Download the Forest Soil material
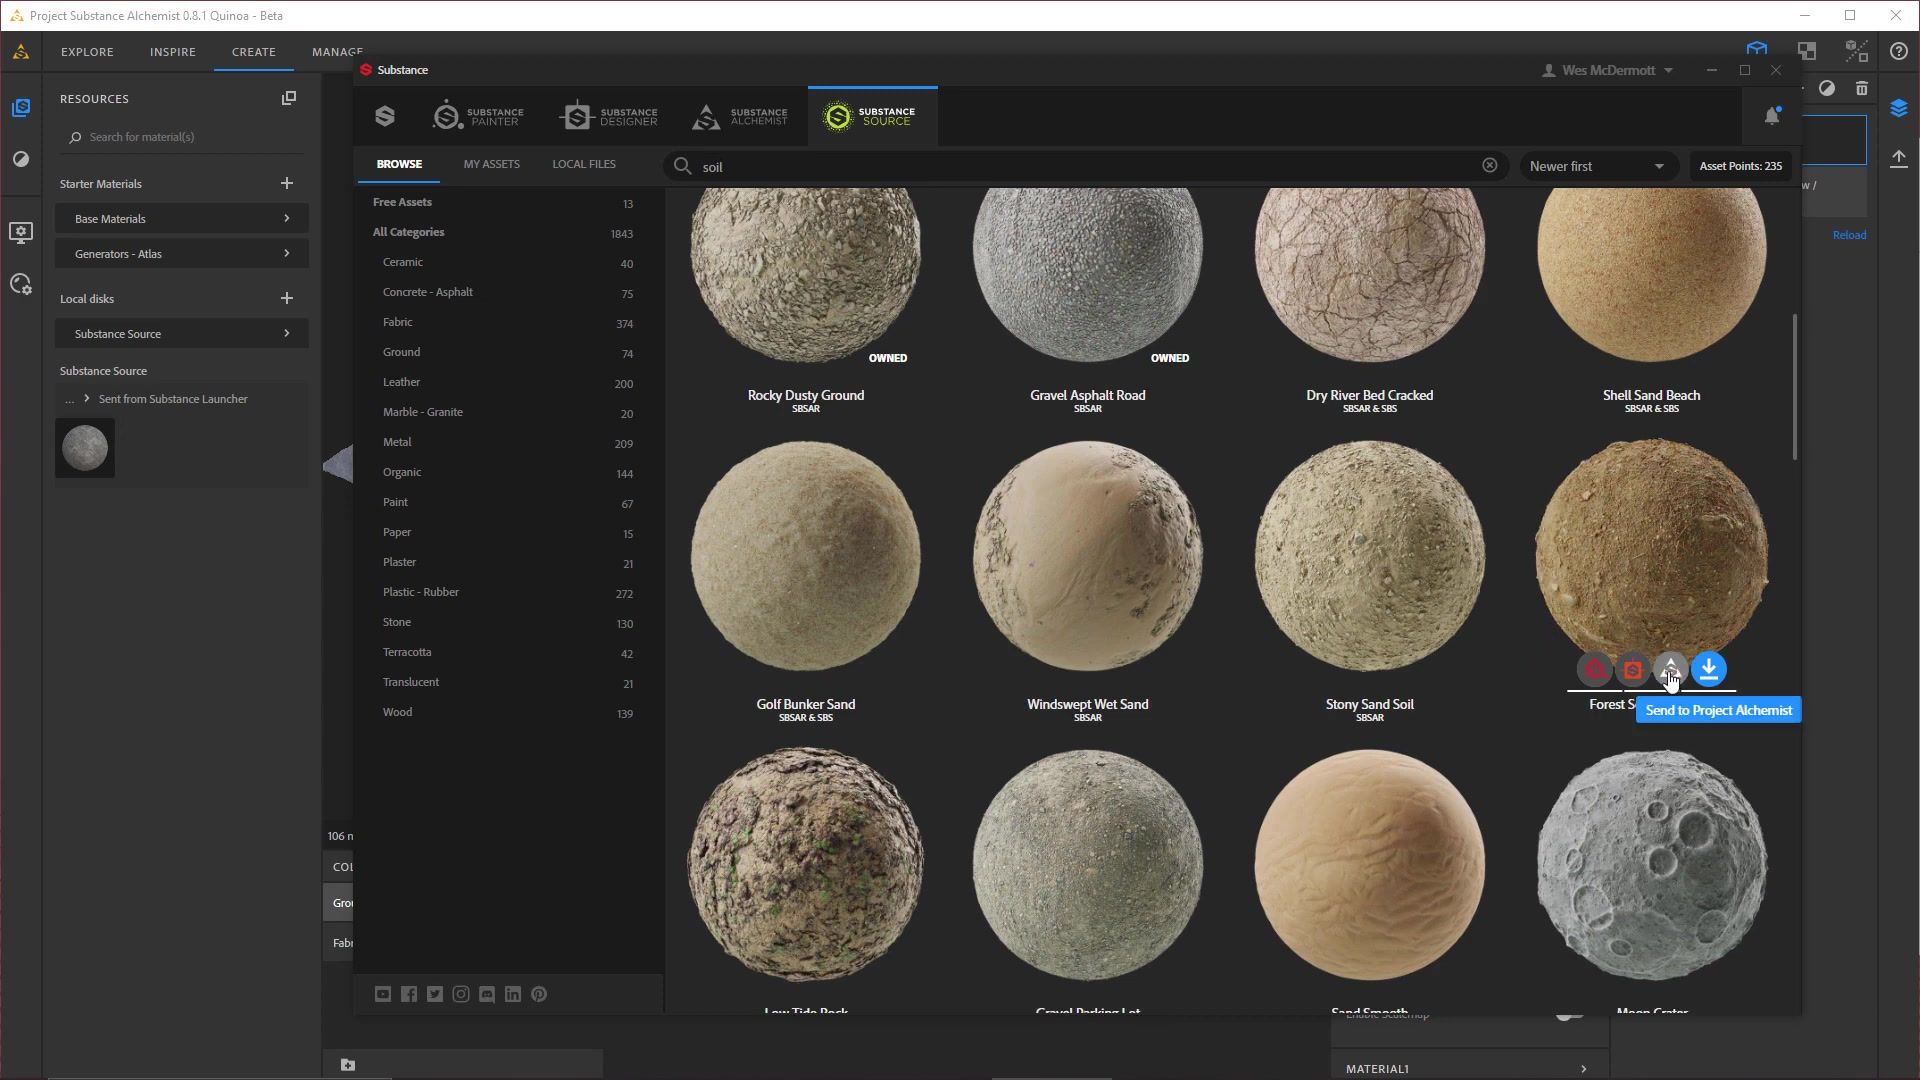1920x1080 pixels. coord(1709,670)
